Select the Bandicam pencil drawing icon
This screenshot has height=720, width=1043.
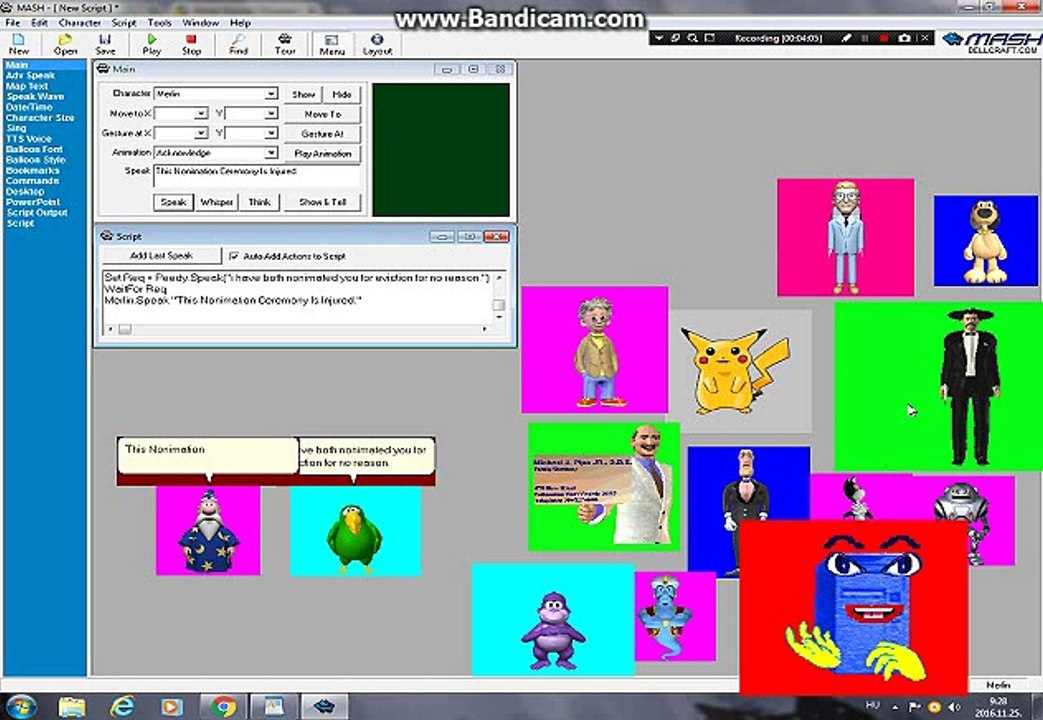tap(846, 38)
